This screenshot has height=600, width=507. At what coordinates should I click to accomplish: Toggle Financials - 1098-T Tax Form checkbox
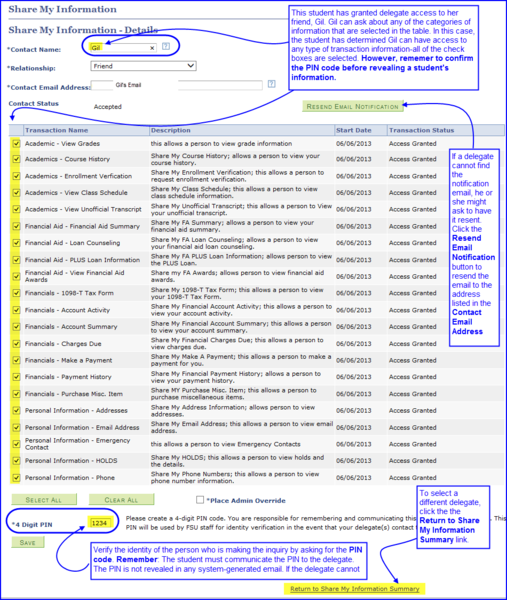point(16,293)
